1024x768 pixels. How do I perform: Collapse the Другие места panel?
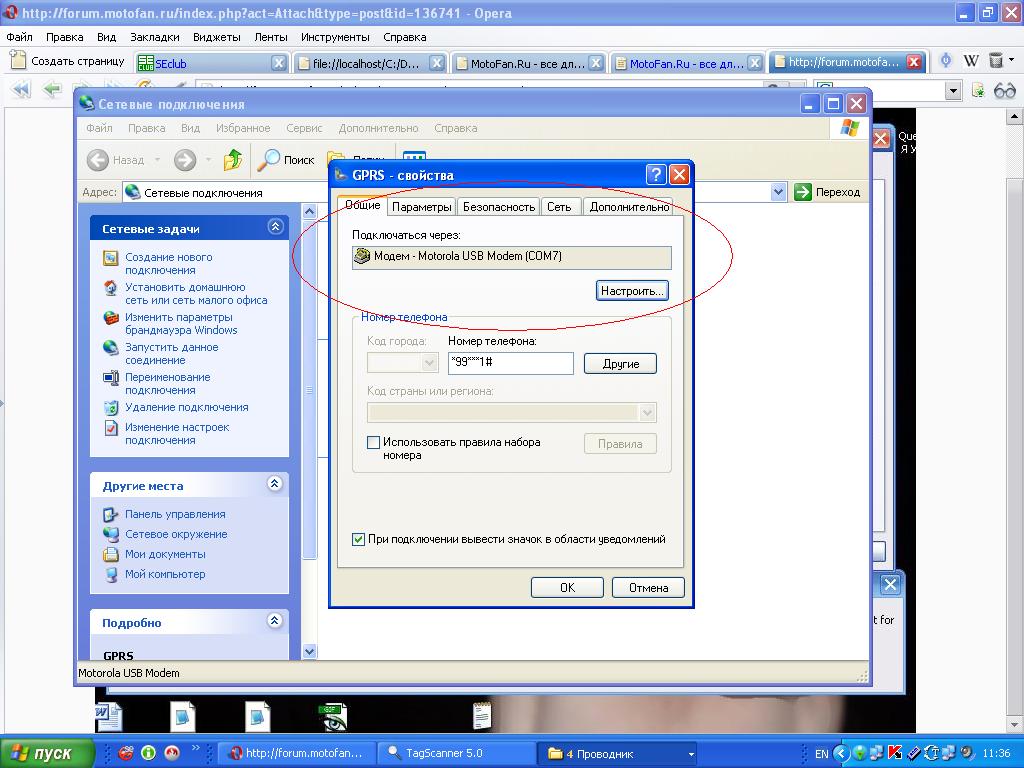point(275,484)
